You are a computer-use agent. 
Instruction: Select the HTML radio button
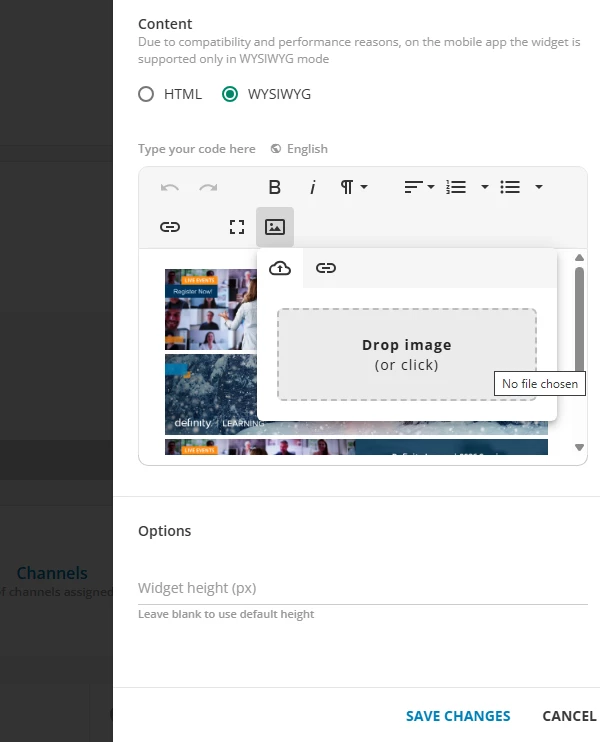coord(146,94)
